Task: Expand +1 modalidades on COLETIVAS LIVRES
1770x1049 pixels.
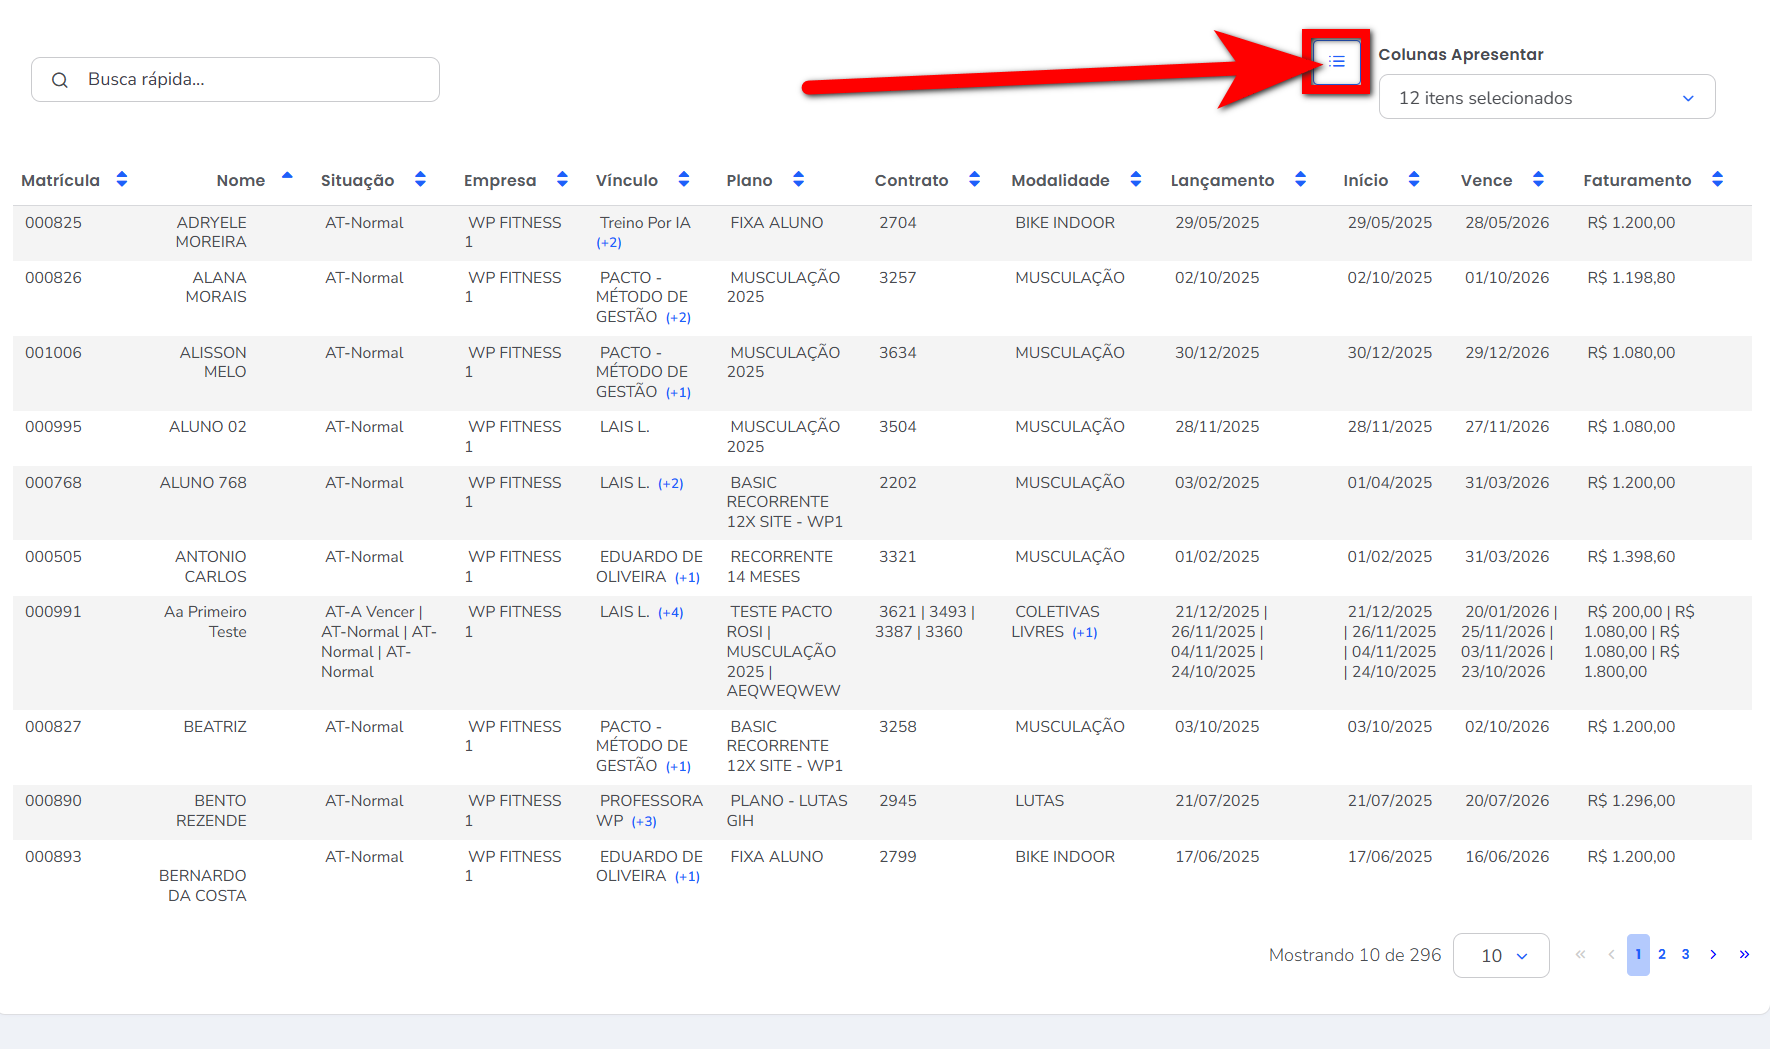Action: (x=1085, y=633)
